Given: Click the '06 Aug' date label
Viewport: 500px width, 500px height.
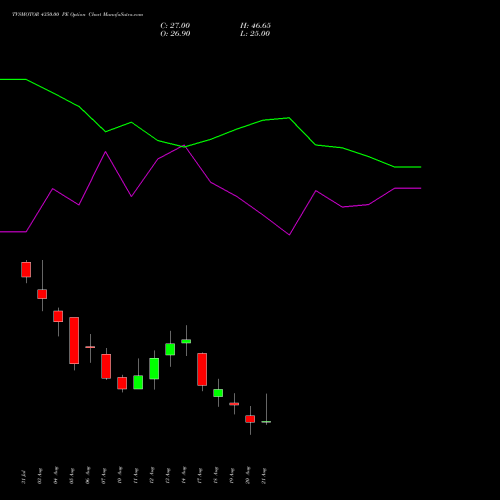Looking at the screenshot, I should [x=88, y=475].
